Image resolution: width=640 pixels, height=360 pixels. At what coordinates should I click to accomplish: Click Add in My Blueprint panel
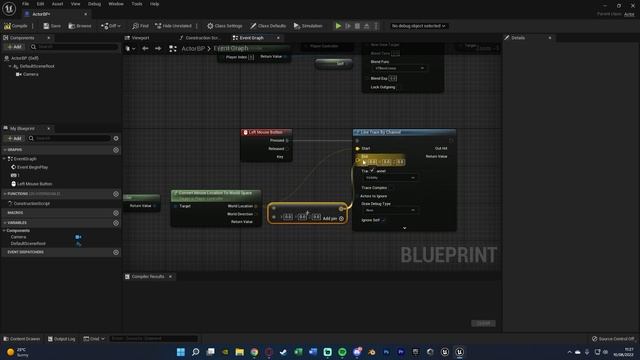pyautogui.click(x=14, y=138)
